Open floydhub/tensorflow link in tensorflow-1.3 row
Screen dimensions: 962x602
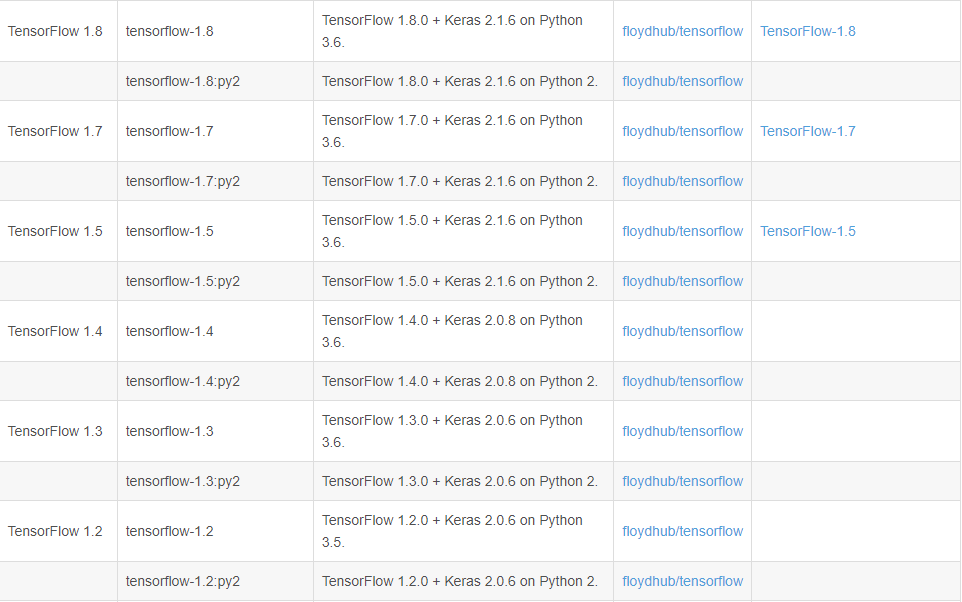[682, 431]
